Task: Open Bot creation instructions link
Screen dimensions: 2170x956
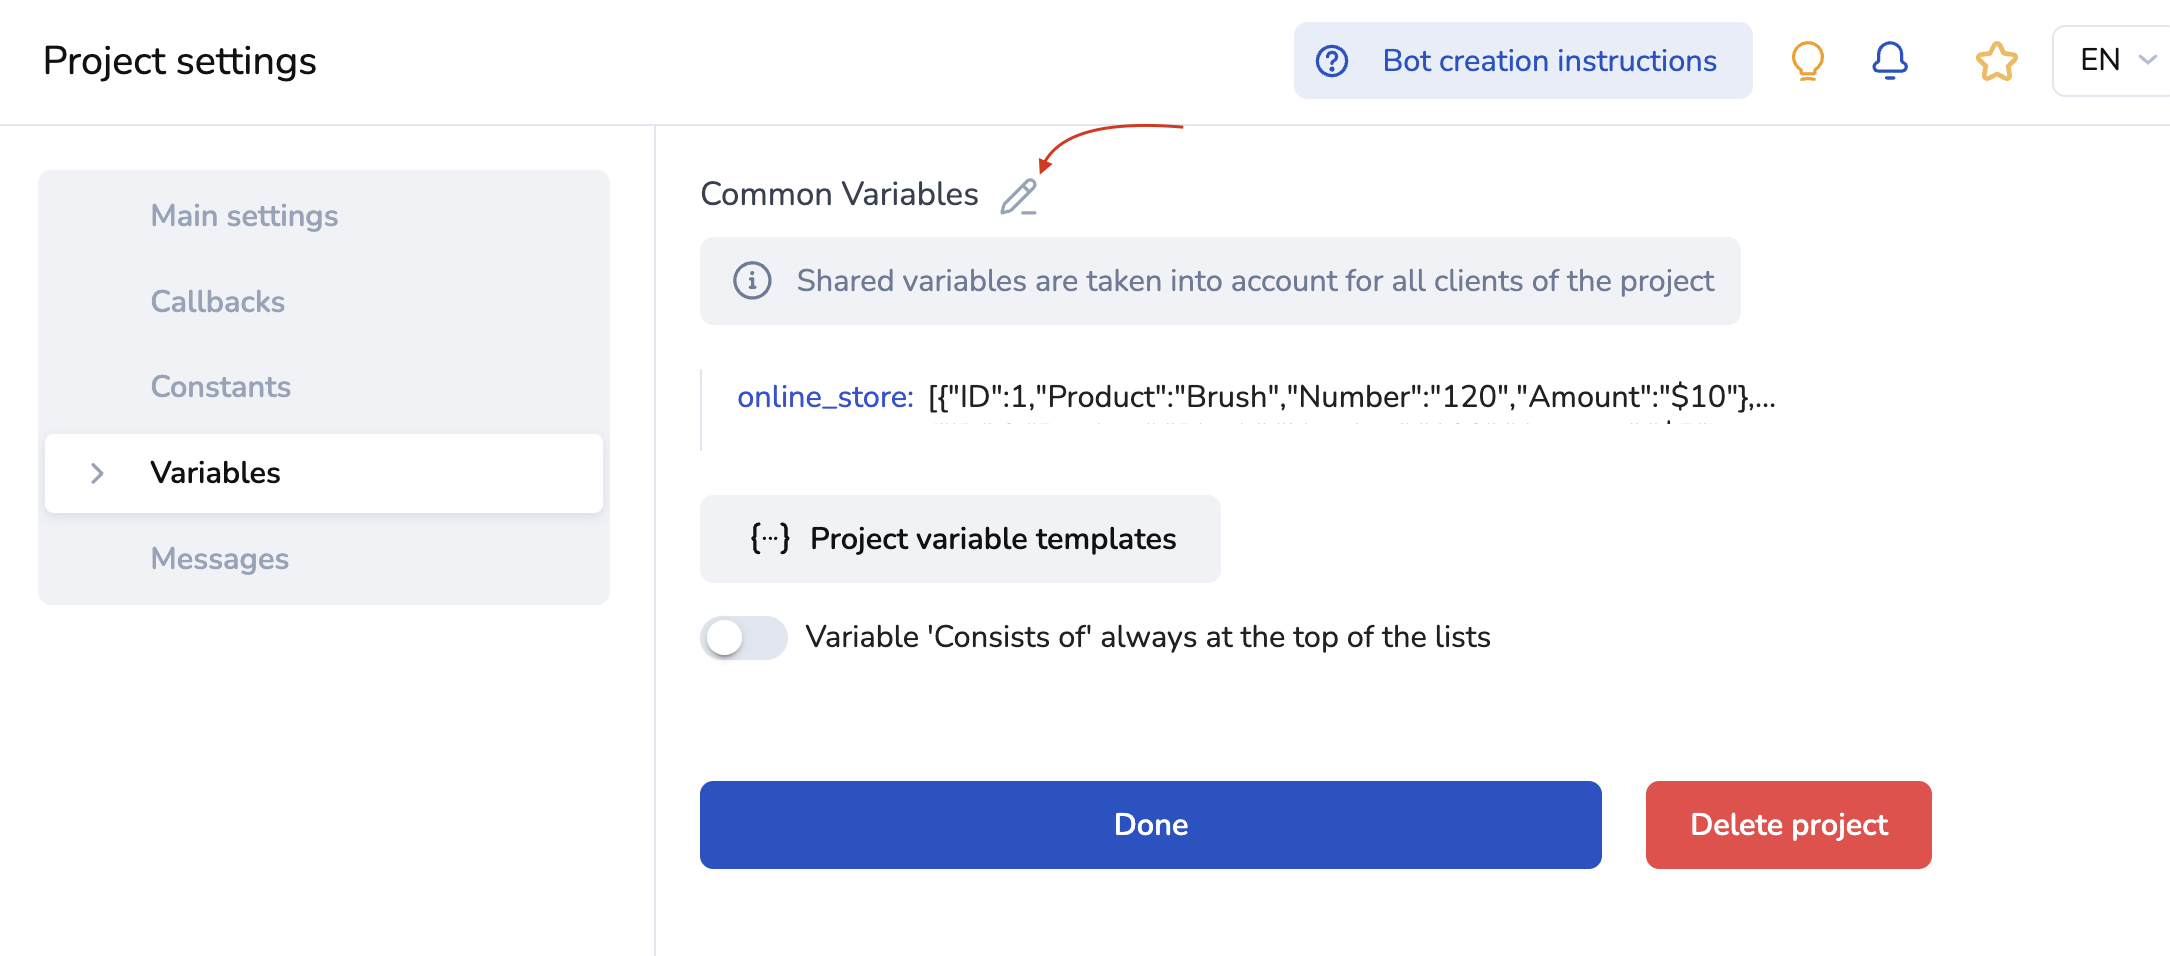Action: coord(1549,61)
